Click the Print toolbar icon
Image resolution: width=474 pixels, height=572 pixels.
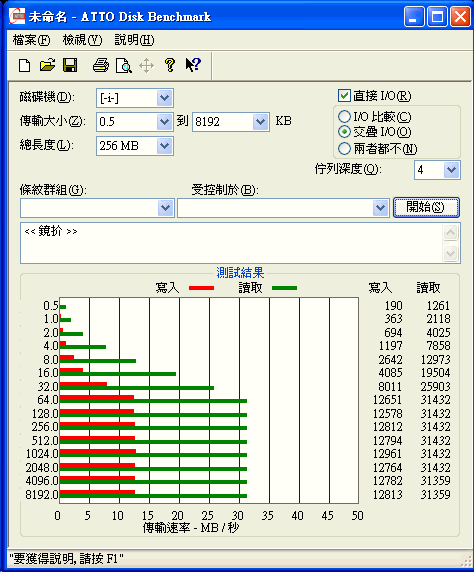[101, 66]
